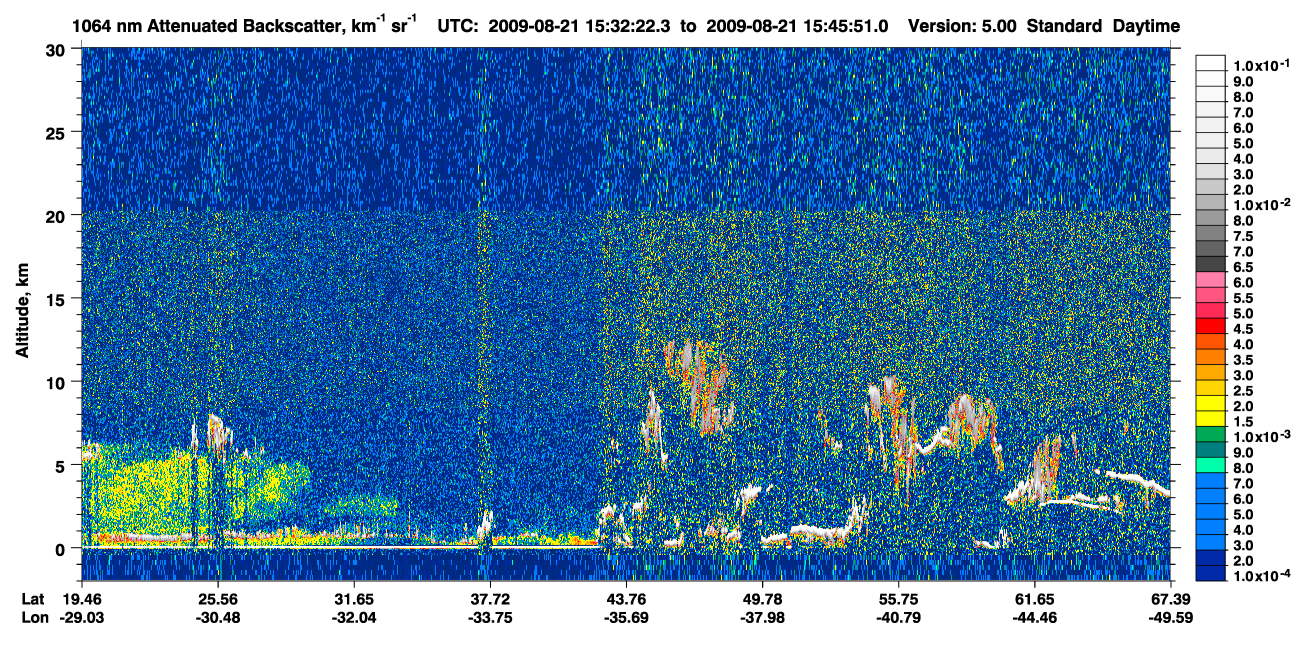Image resolution: width=1300 pixels, height=667 pixels.
Task: Click latitude value '25.56'
Action: [217, 599]
